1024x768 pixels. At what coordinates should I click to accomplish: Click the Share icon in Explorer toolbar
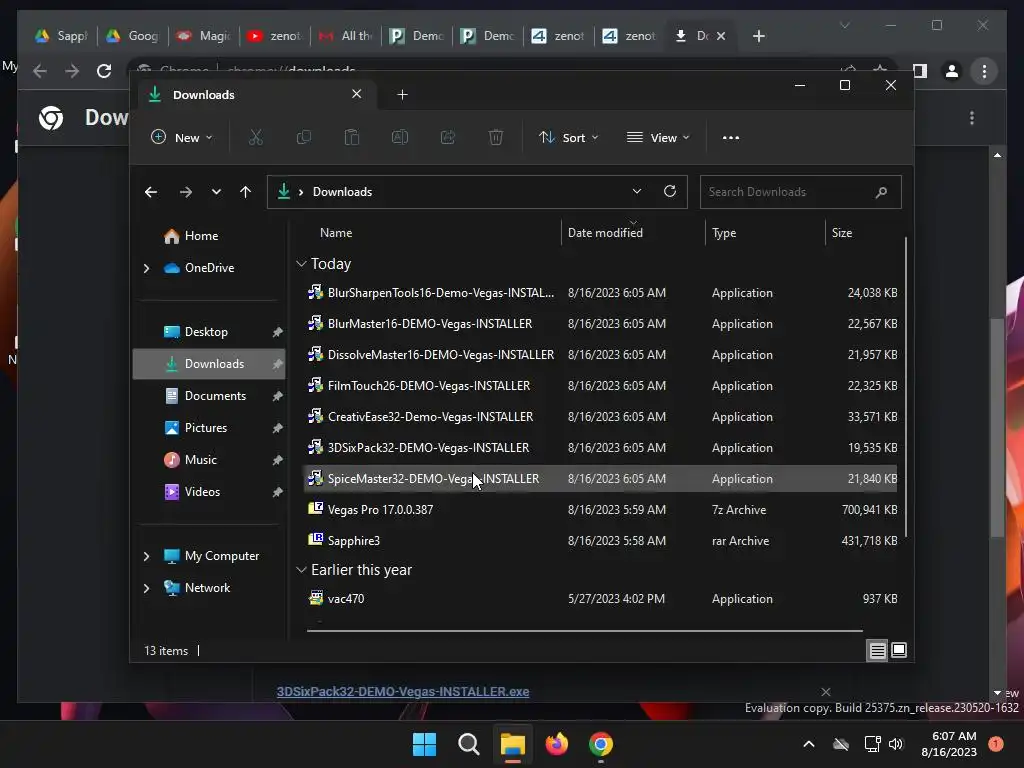[x=447, y=137]
